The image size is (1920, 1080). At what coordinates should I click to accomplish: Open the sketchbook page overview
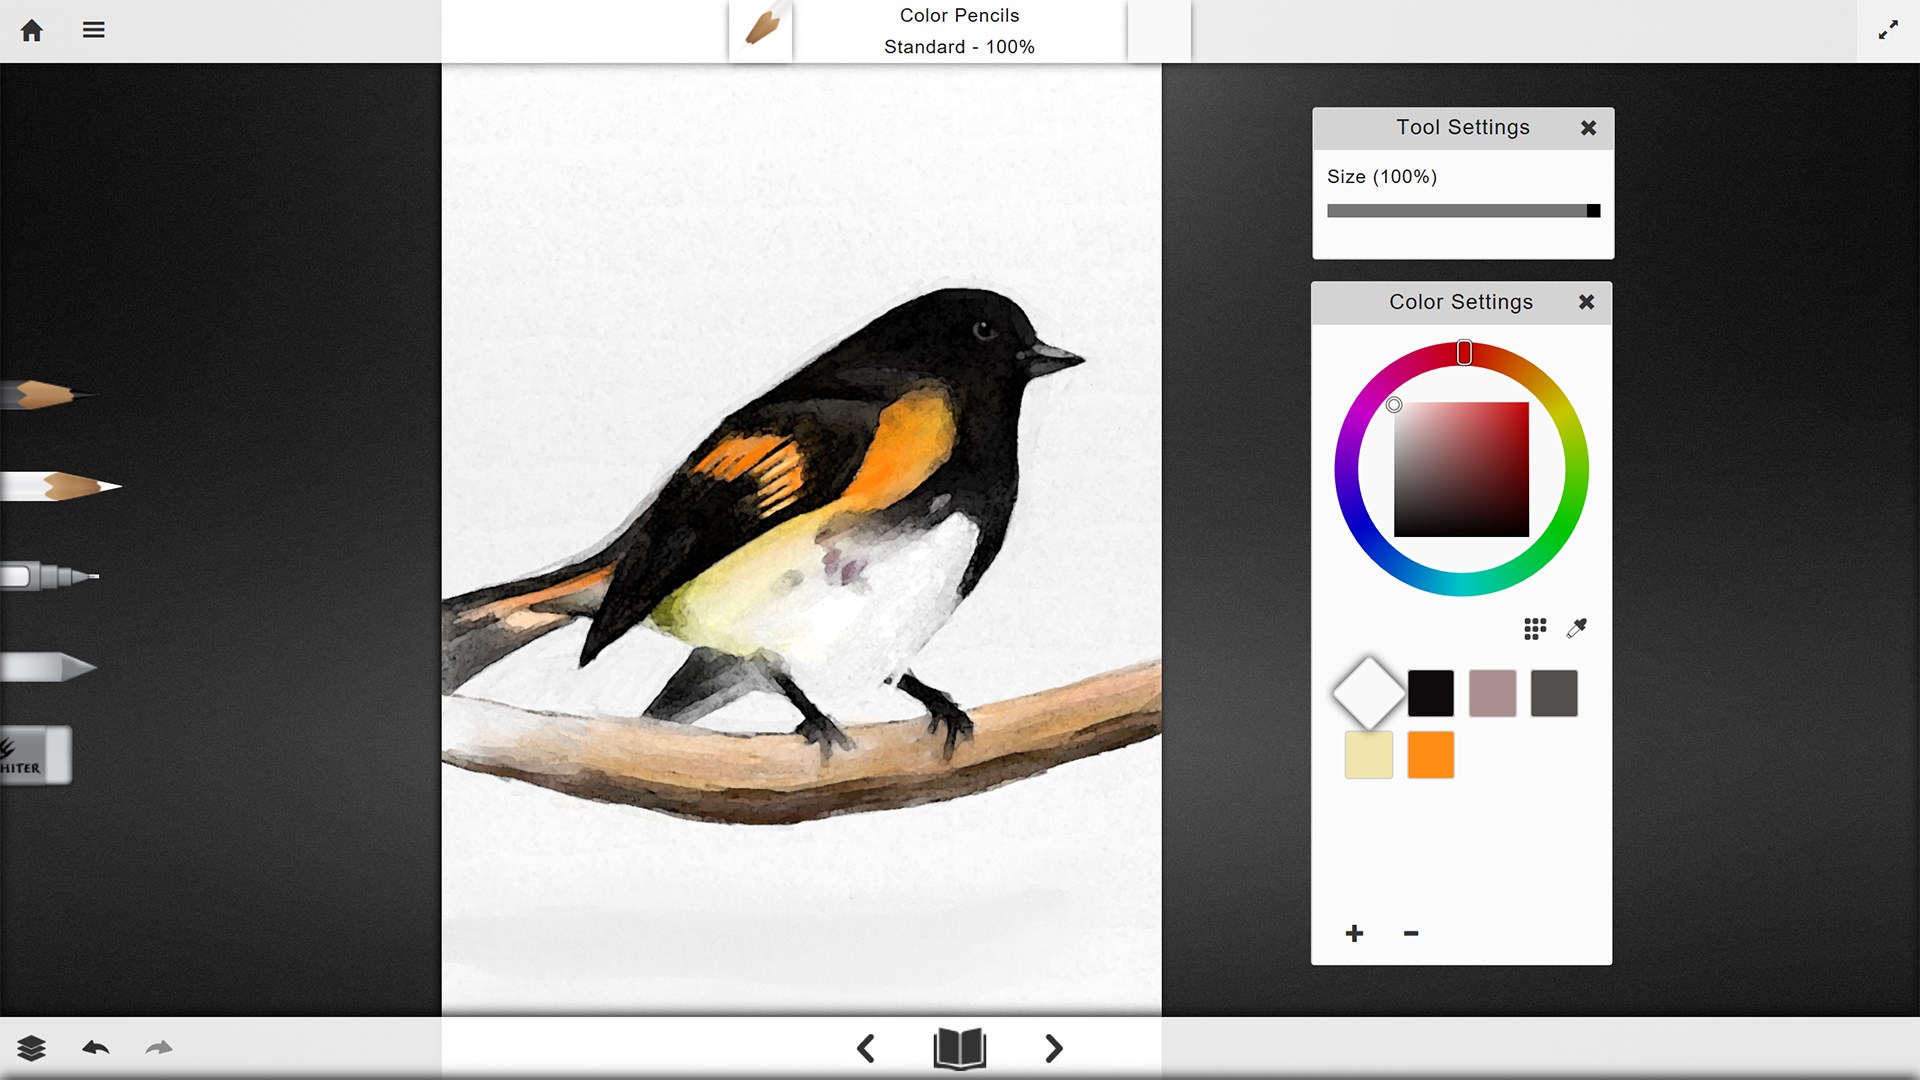pos(959,1049)
